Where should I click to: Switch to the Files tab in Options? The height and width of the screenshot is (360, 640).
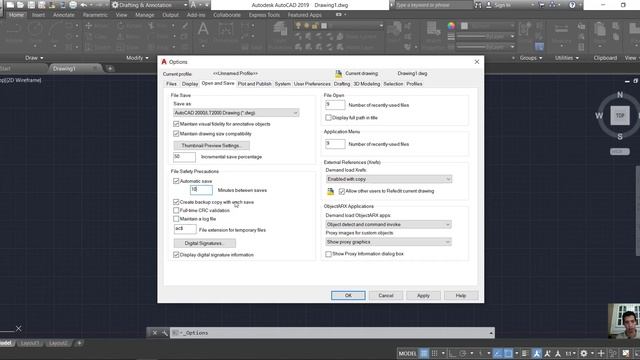click(x=171, y=84)
